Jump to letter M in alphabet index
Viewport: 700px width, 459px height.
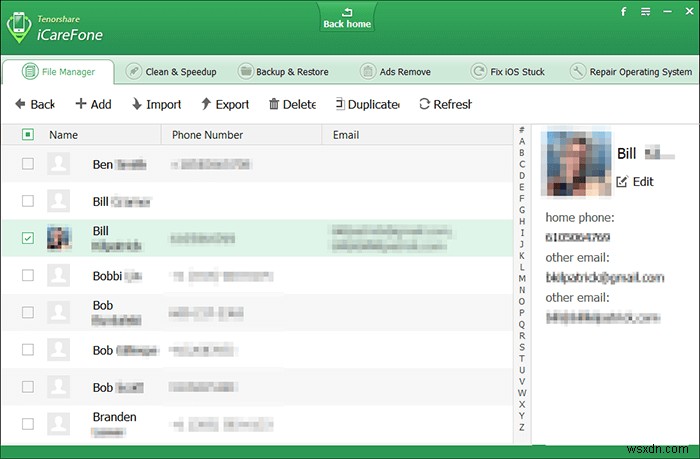pos(522,278)
